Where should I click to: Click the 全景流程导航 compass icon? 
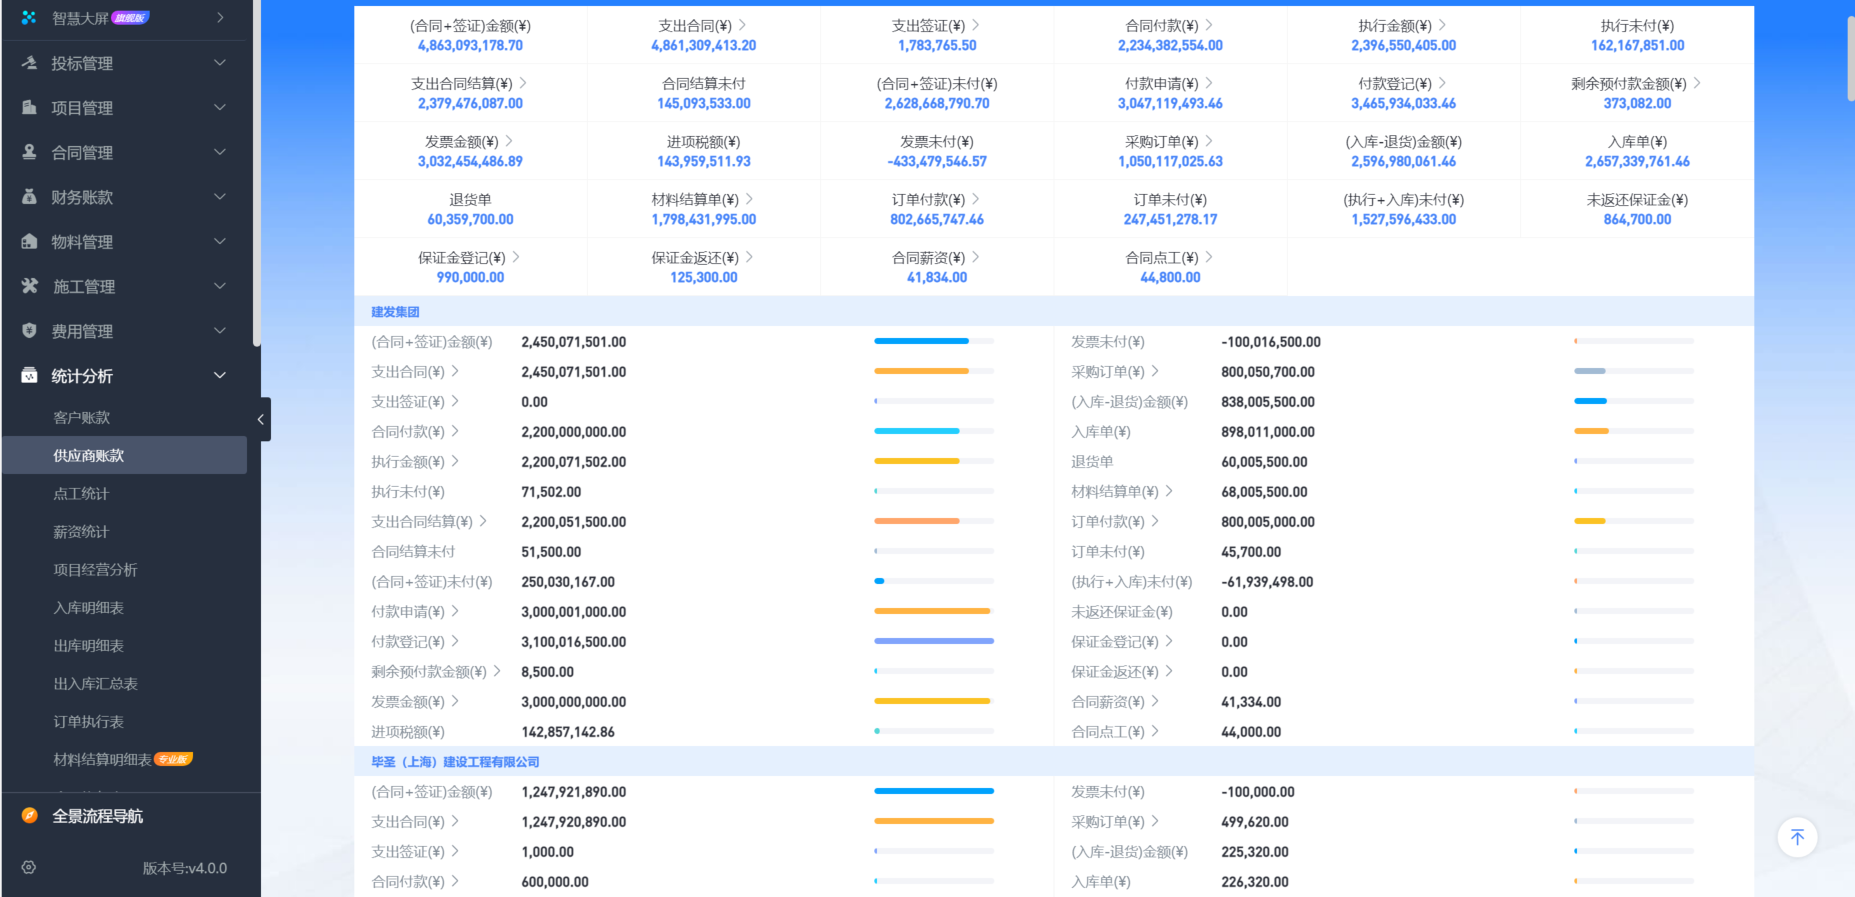(29, 816)
